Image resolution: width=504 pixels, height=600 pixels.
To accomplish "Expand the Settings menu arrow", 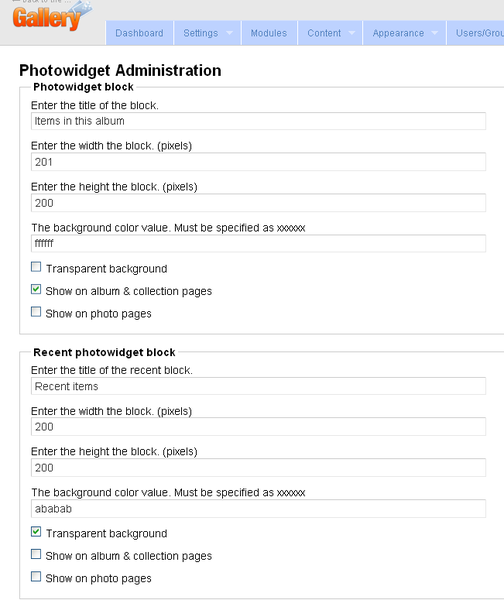I will point(230,33).
